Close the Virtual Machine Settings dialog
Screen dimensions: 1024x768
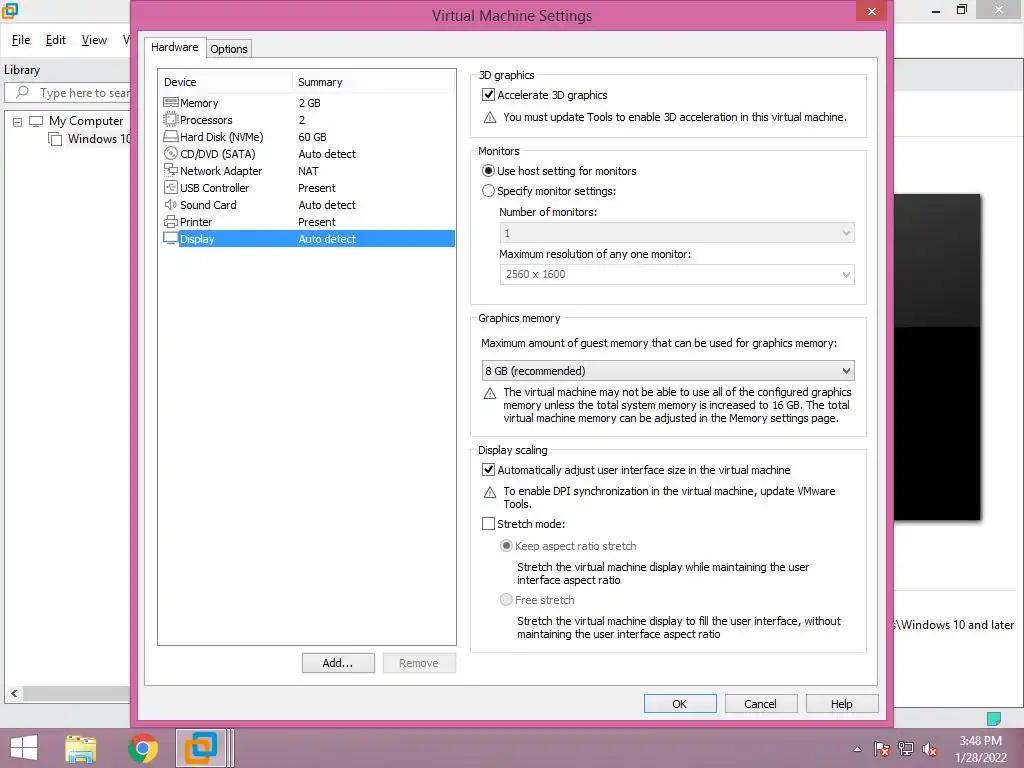click(x=871, y=11)
